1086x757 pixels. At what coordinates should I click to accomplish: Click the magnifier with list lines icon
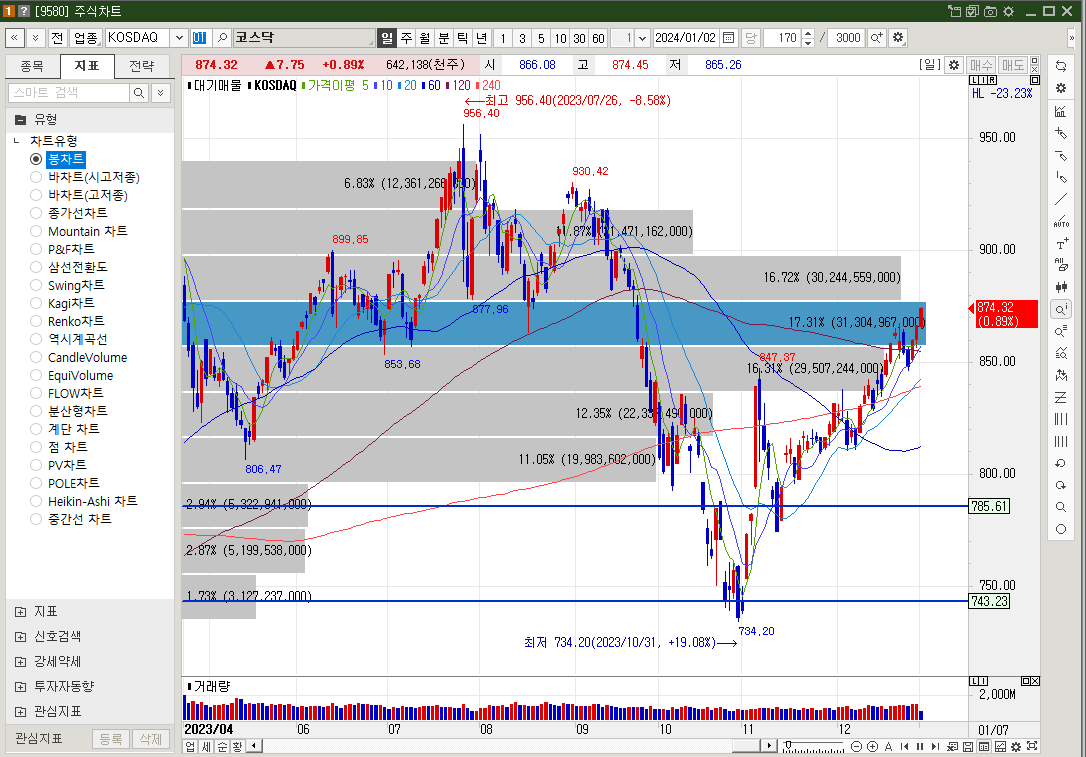coord(1060,331)
